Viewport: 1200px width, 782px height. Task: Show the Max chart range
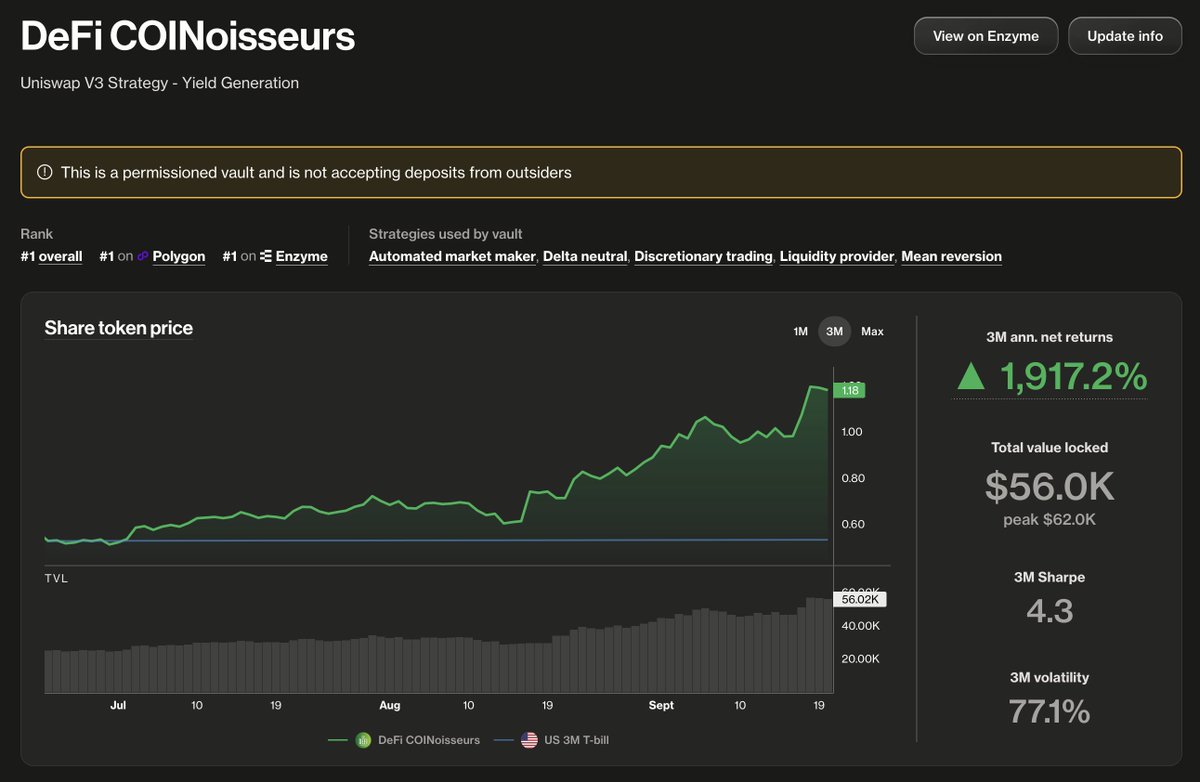pos(872,331)
